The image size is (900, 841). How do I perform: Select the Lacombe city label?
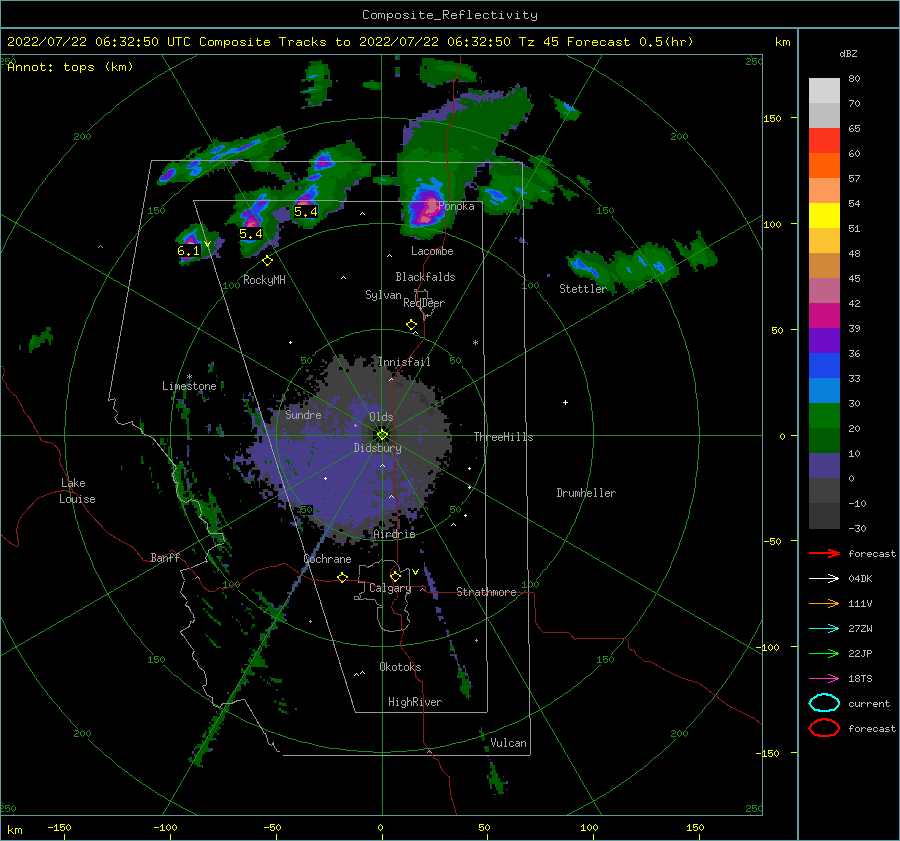click(x=432, y=251)
